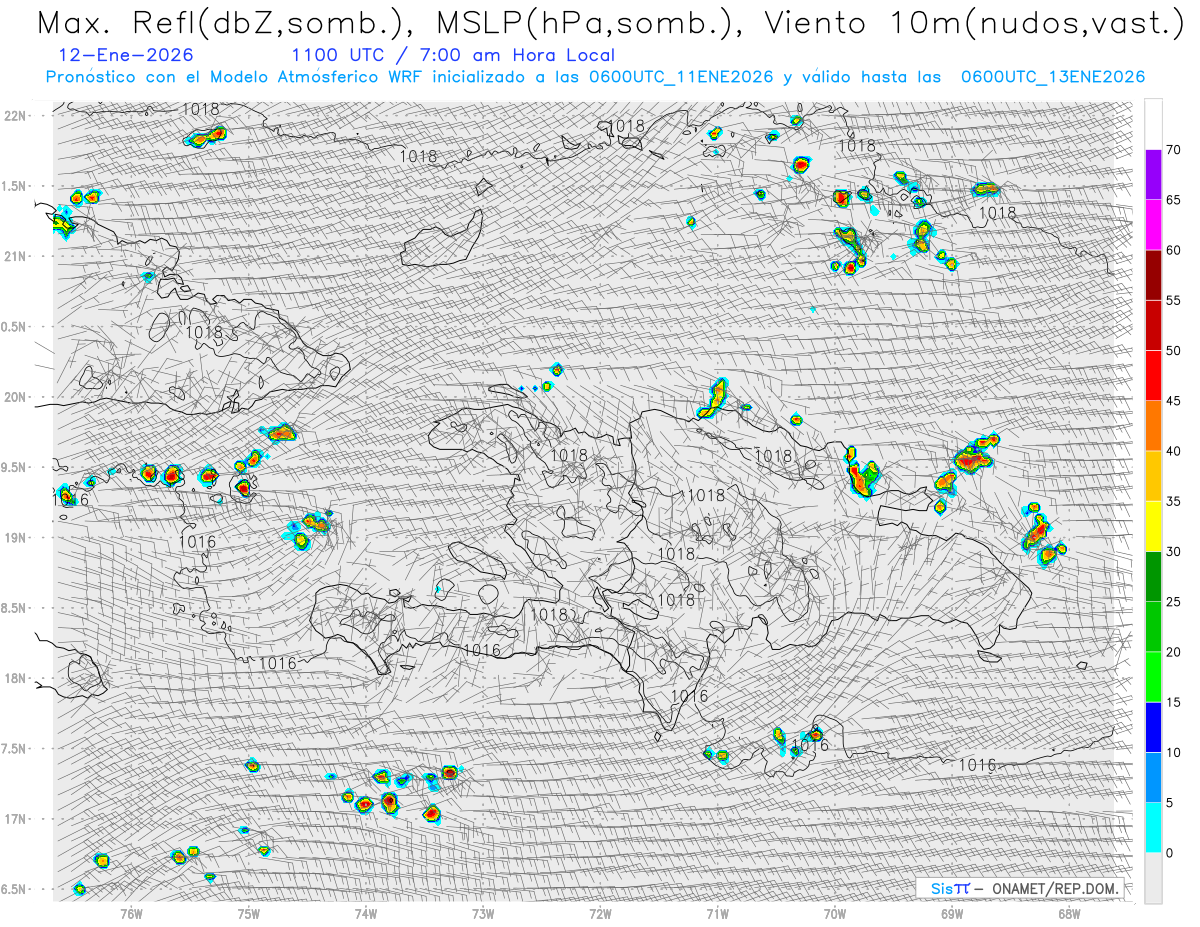The height and width of the screenshot is (927, 1200).
Task: Click the cyan 0-5 dBZ color band
Action: point(1153,827)
